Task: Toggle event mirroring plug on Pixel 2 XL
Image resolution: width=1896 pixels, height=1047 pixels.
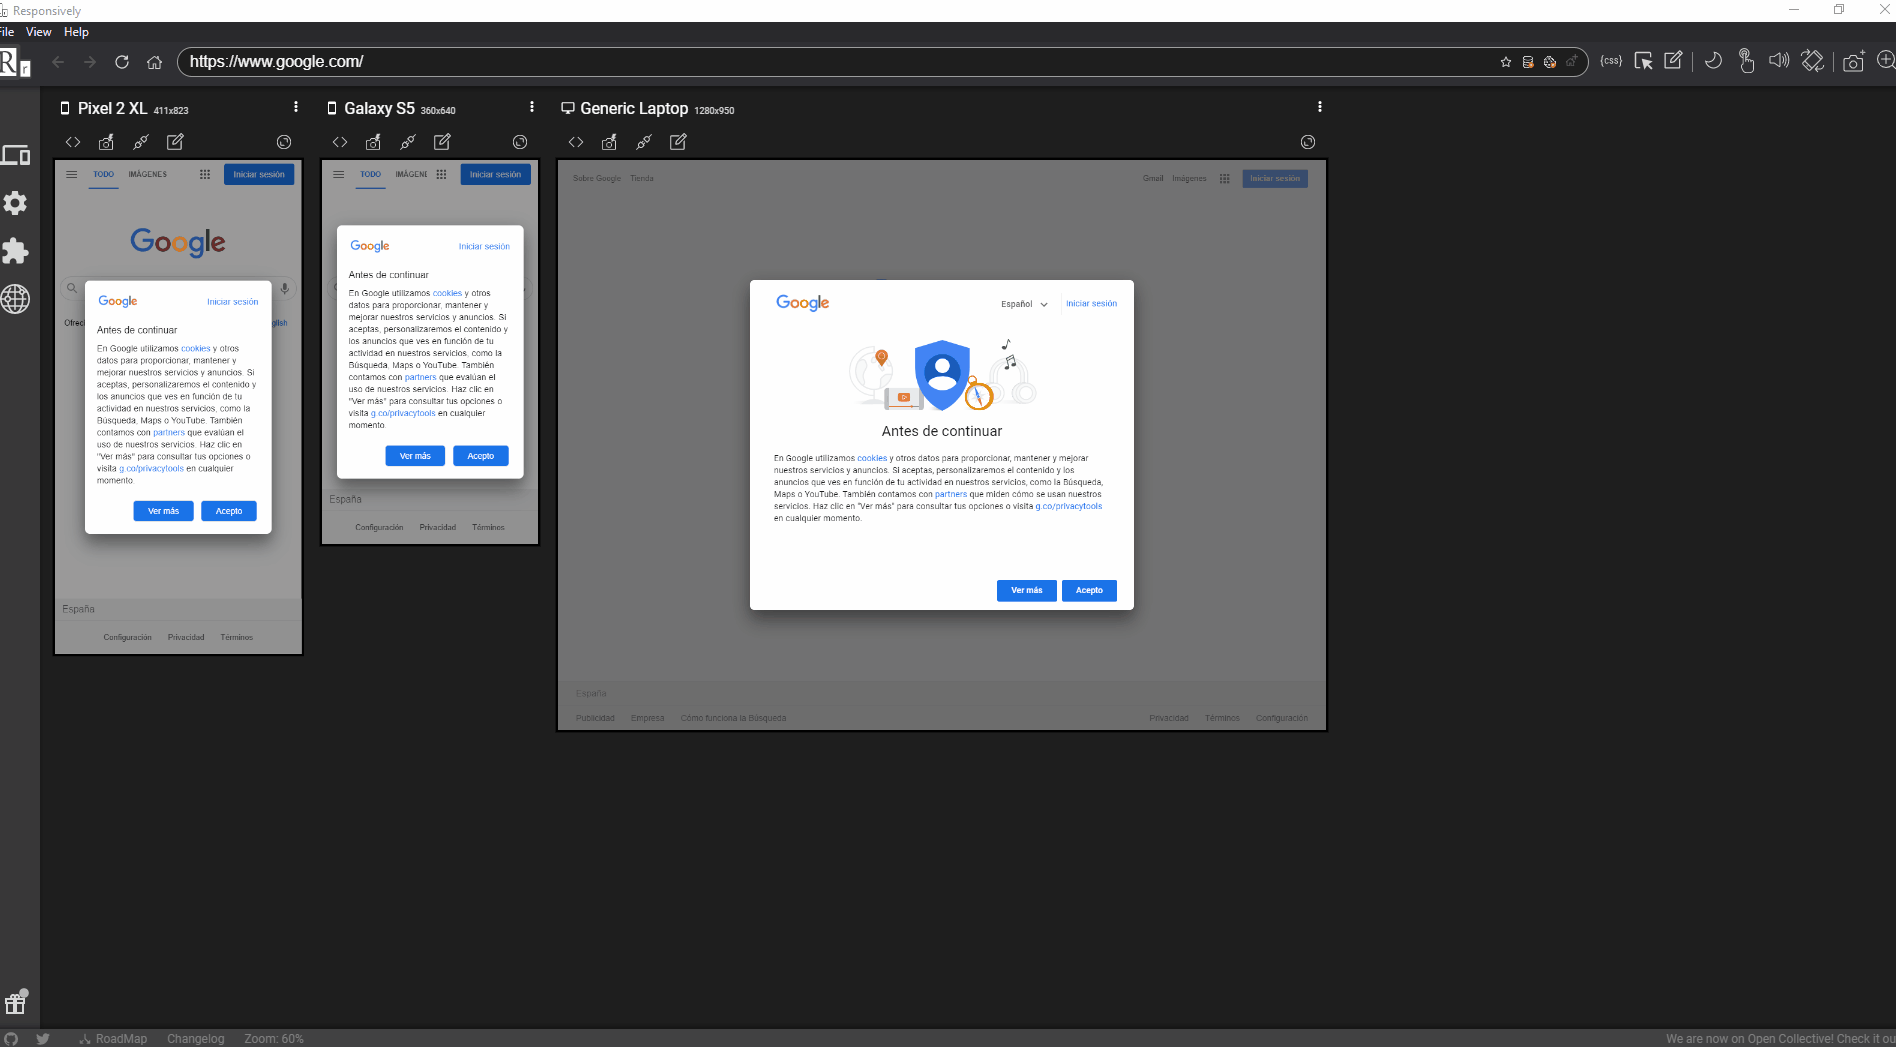Action: click(141, 142)
